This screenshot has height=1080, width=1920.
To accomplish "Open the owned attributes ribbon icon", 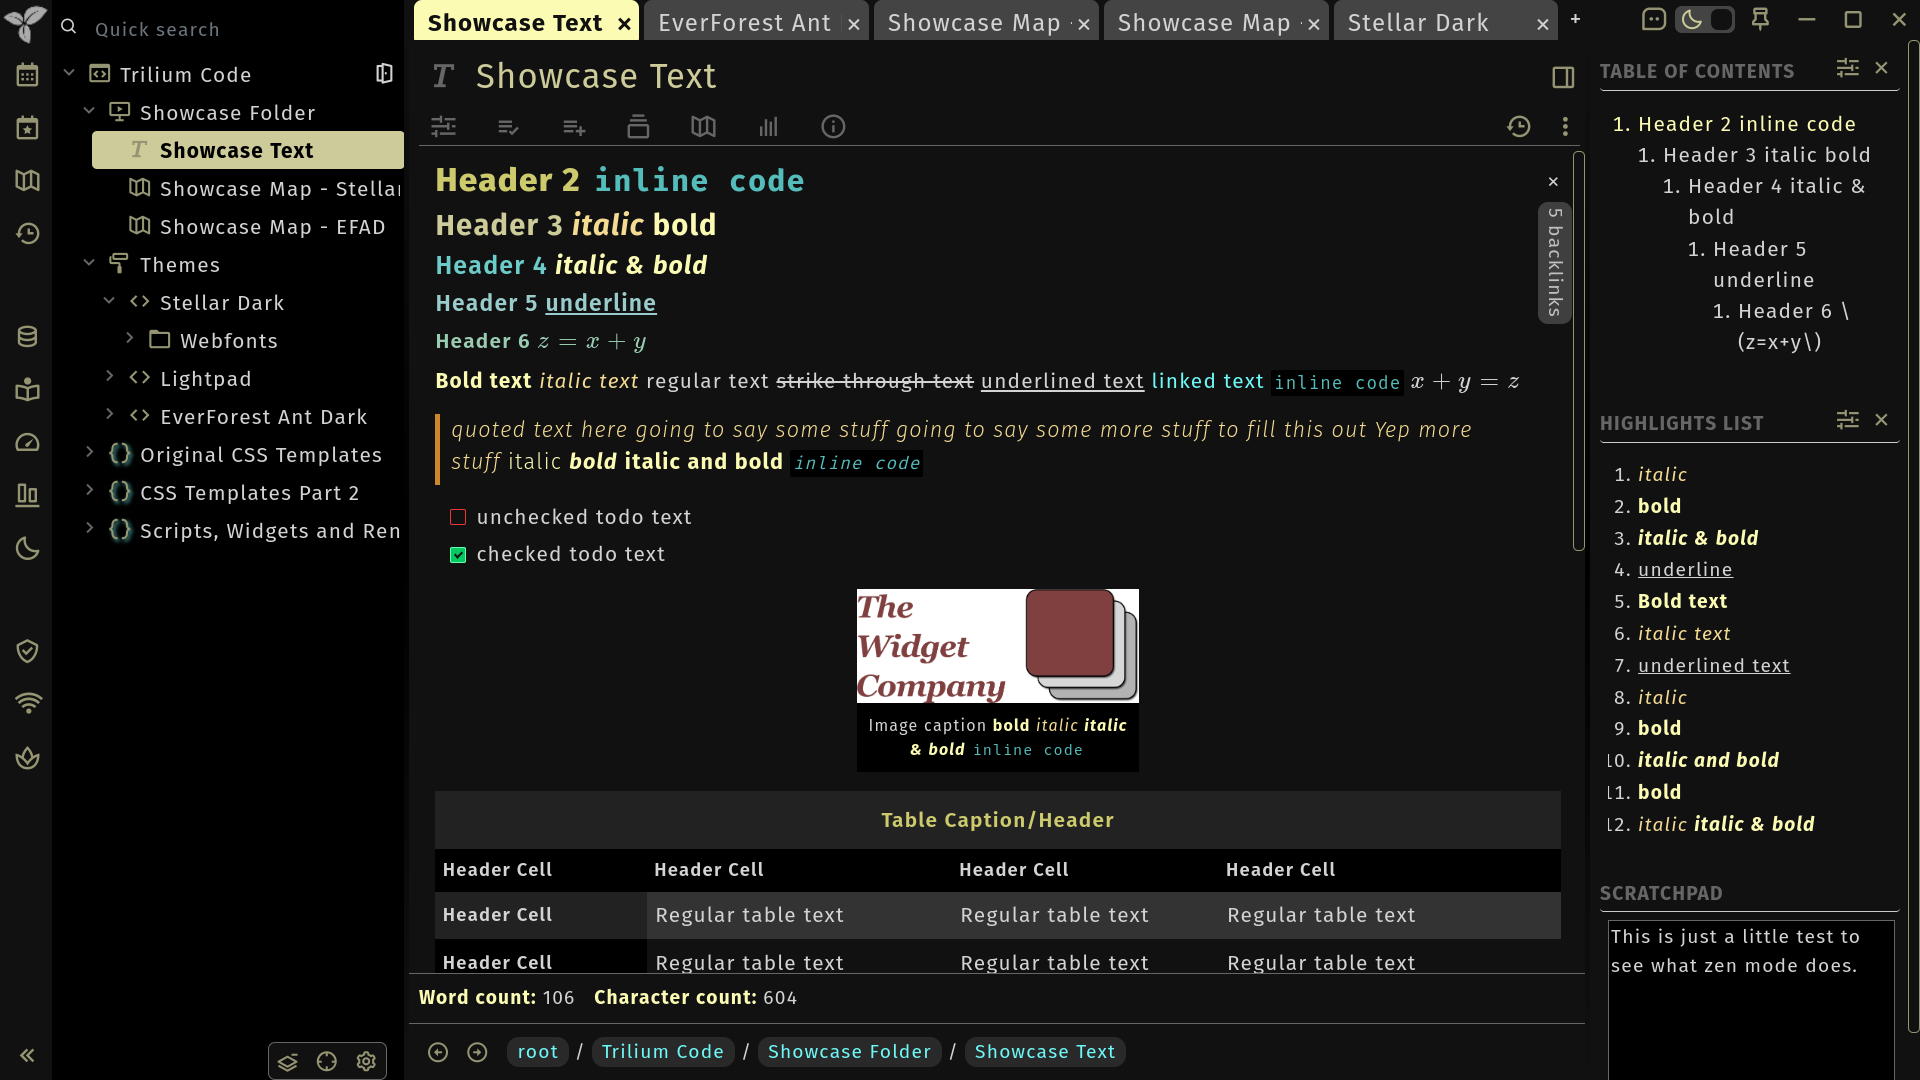I will pos(574,127).
